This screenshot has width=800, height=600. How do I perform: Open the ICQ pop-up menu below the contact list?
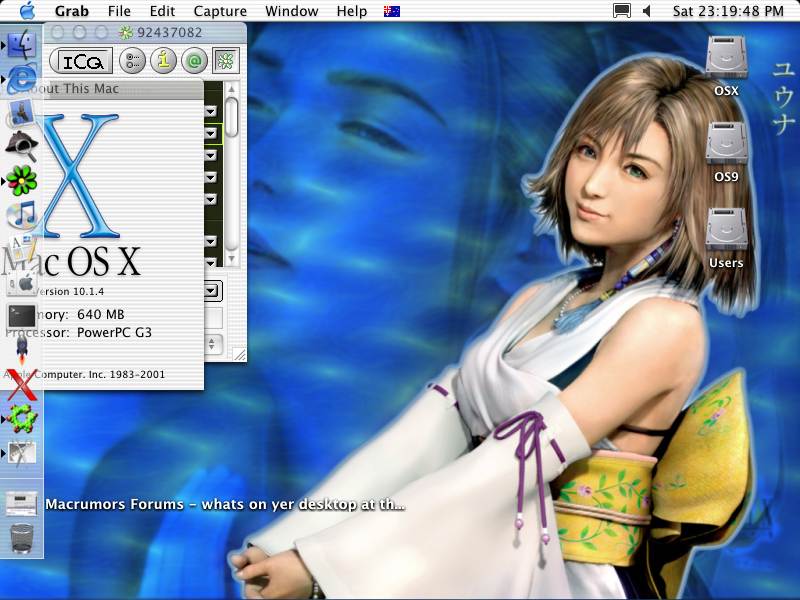212,291
